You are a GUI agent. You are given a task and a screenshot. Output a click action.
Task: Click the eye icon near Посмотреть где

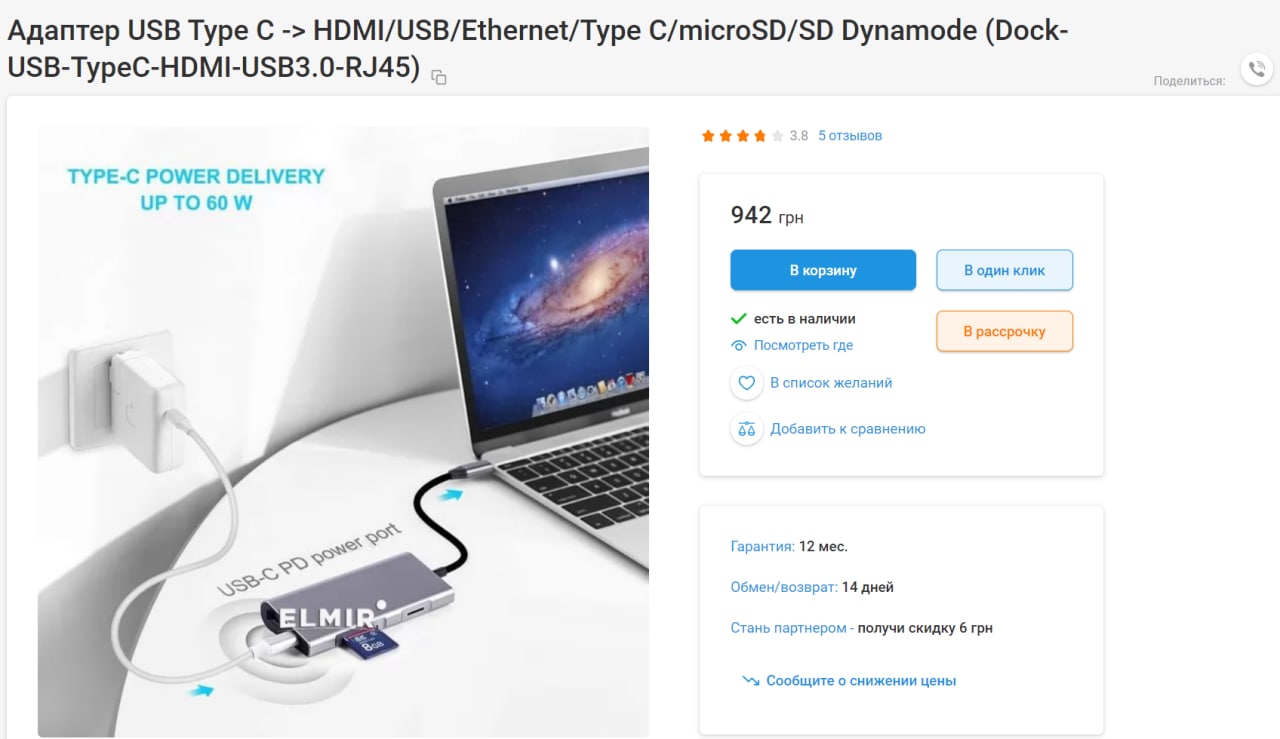click(x=739, y=346)
